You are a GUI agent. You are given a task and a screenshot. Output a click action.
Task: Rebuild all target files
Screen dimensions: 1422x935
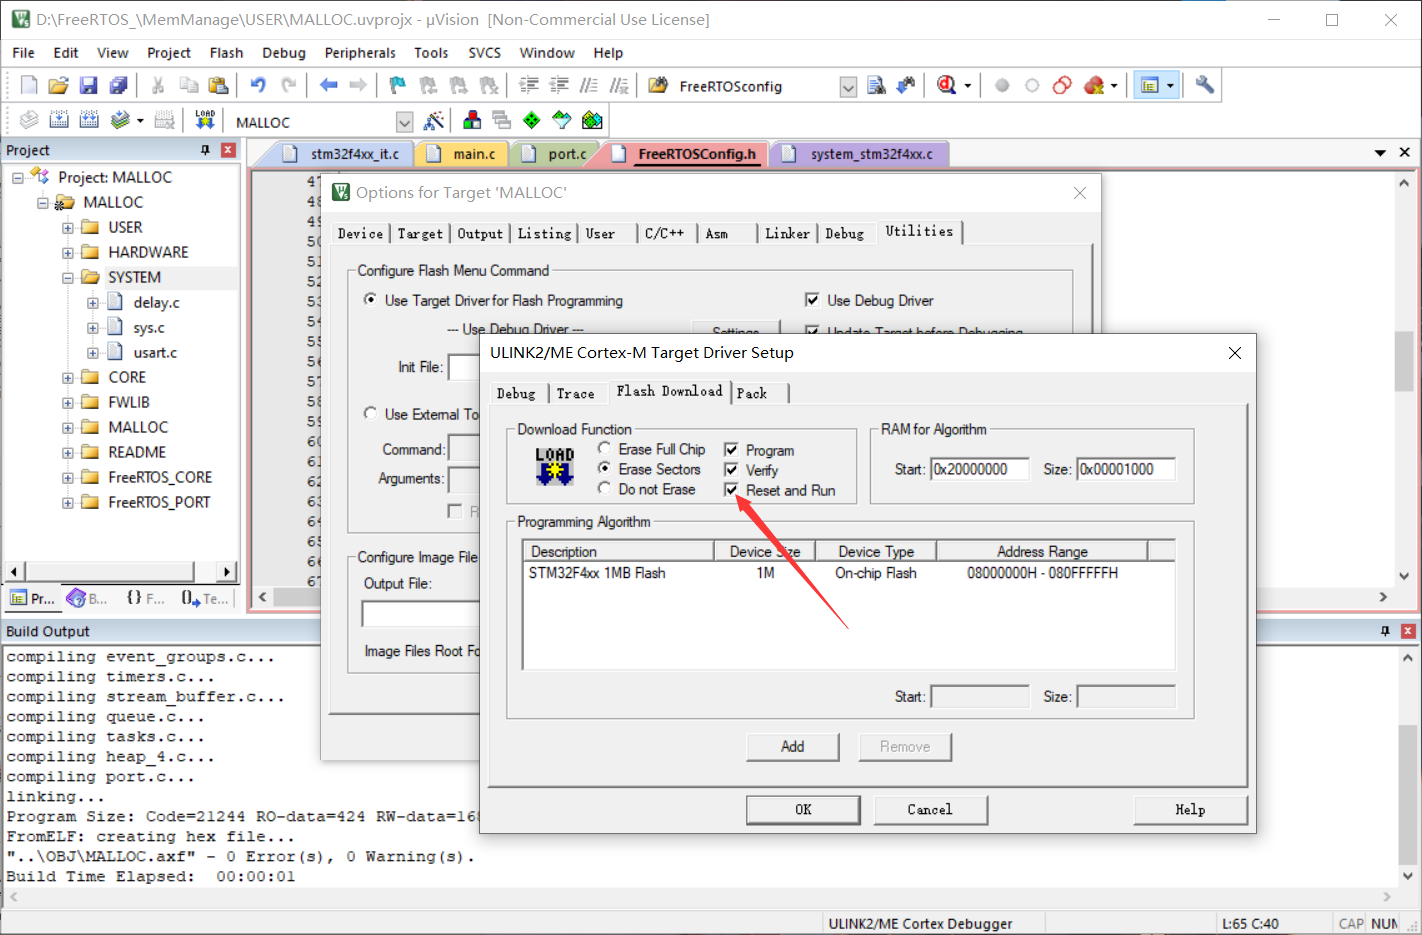tap(89, 120)
